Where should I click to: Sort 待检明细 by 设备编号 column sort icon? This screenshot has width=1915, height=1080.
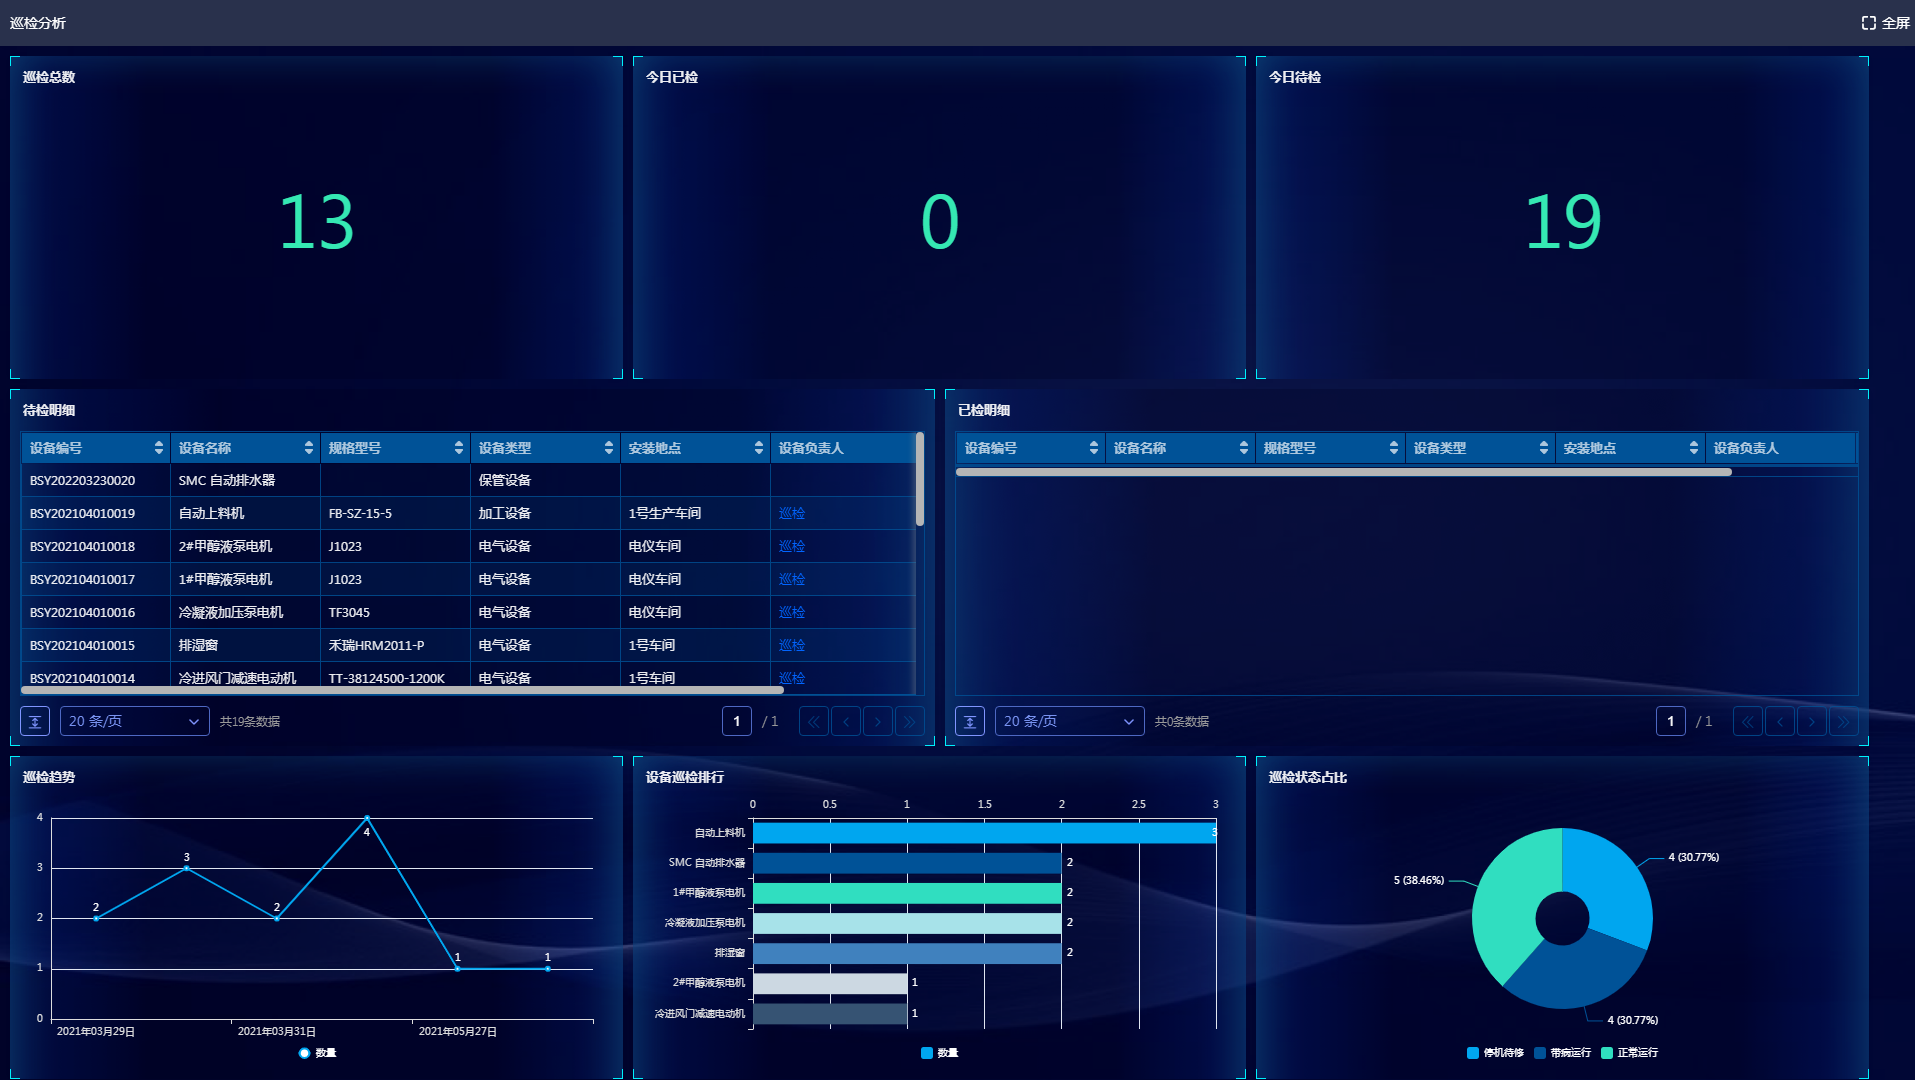[159, 448]
